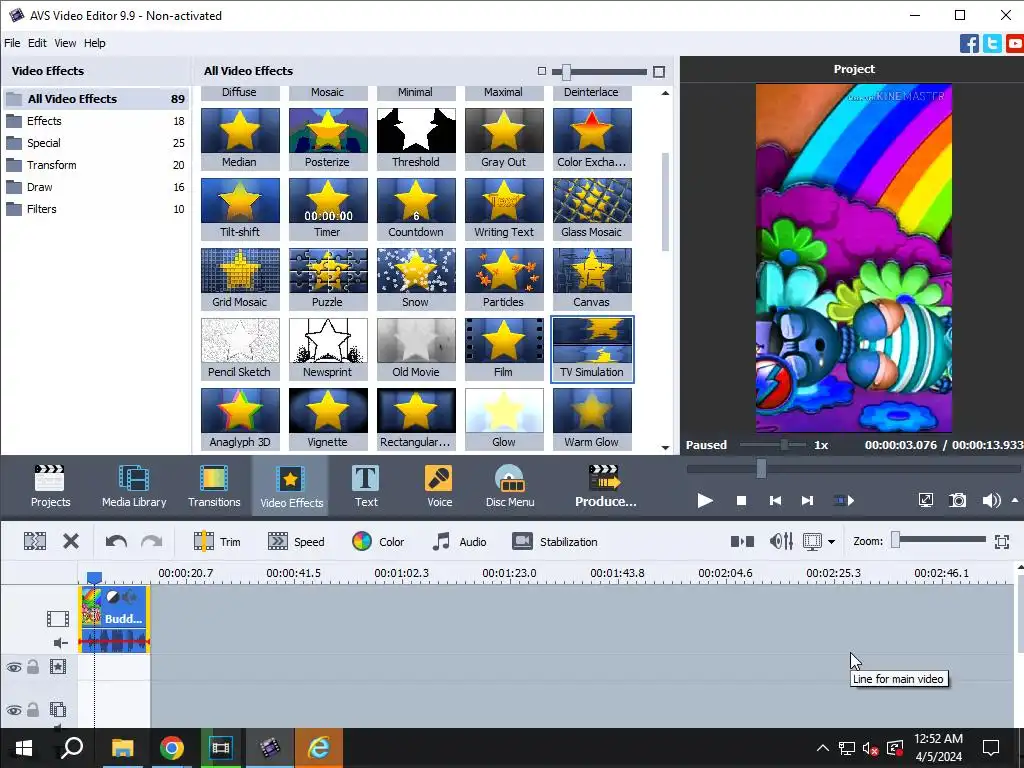Redo the last action
The image size is (1024, 768).
152,541
